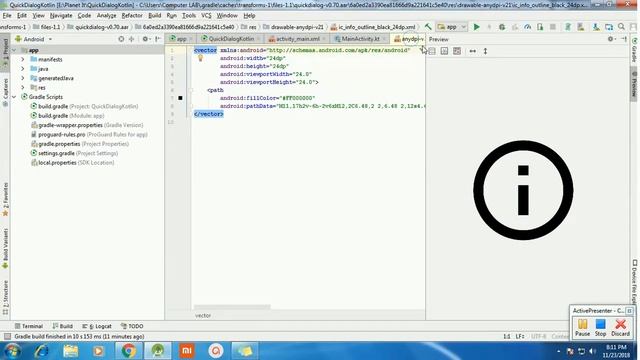Screen dimensions: 640x360
Task: Toggle the Captures side panel
Action: pyautogui.click(x=5, y=92)
